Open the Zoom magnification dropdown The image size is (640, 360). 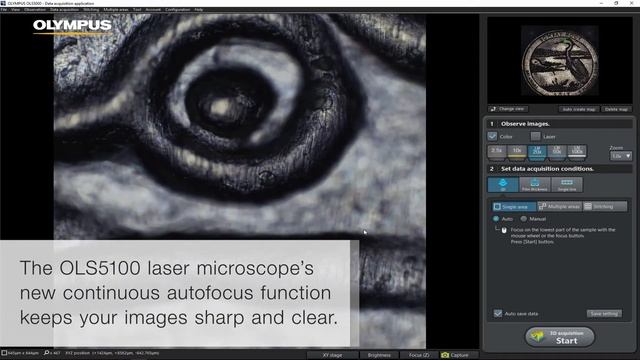coord(621,156)
